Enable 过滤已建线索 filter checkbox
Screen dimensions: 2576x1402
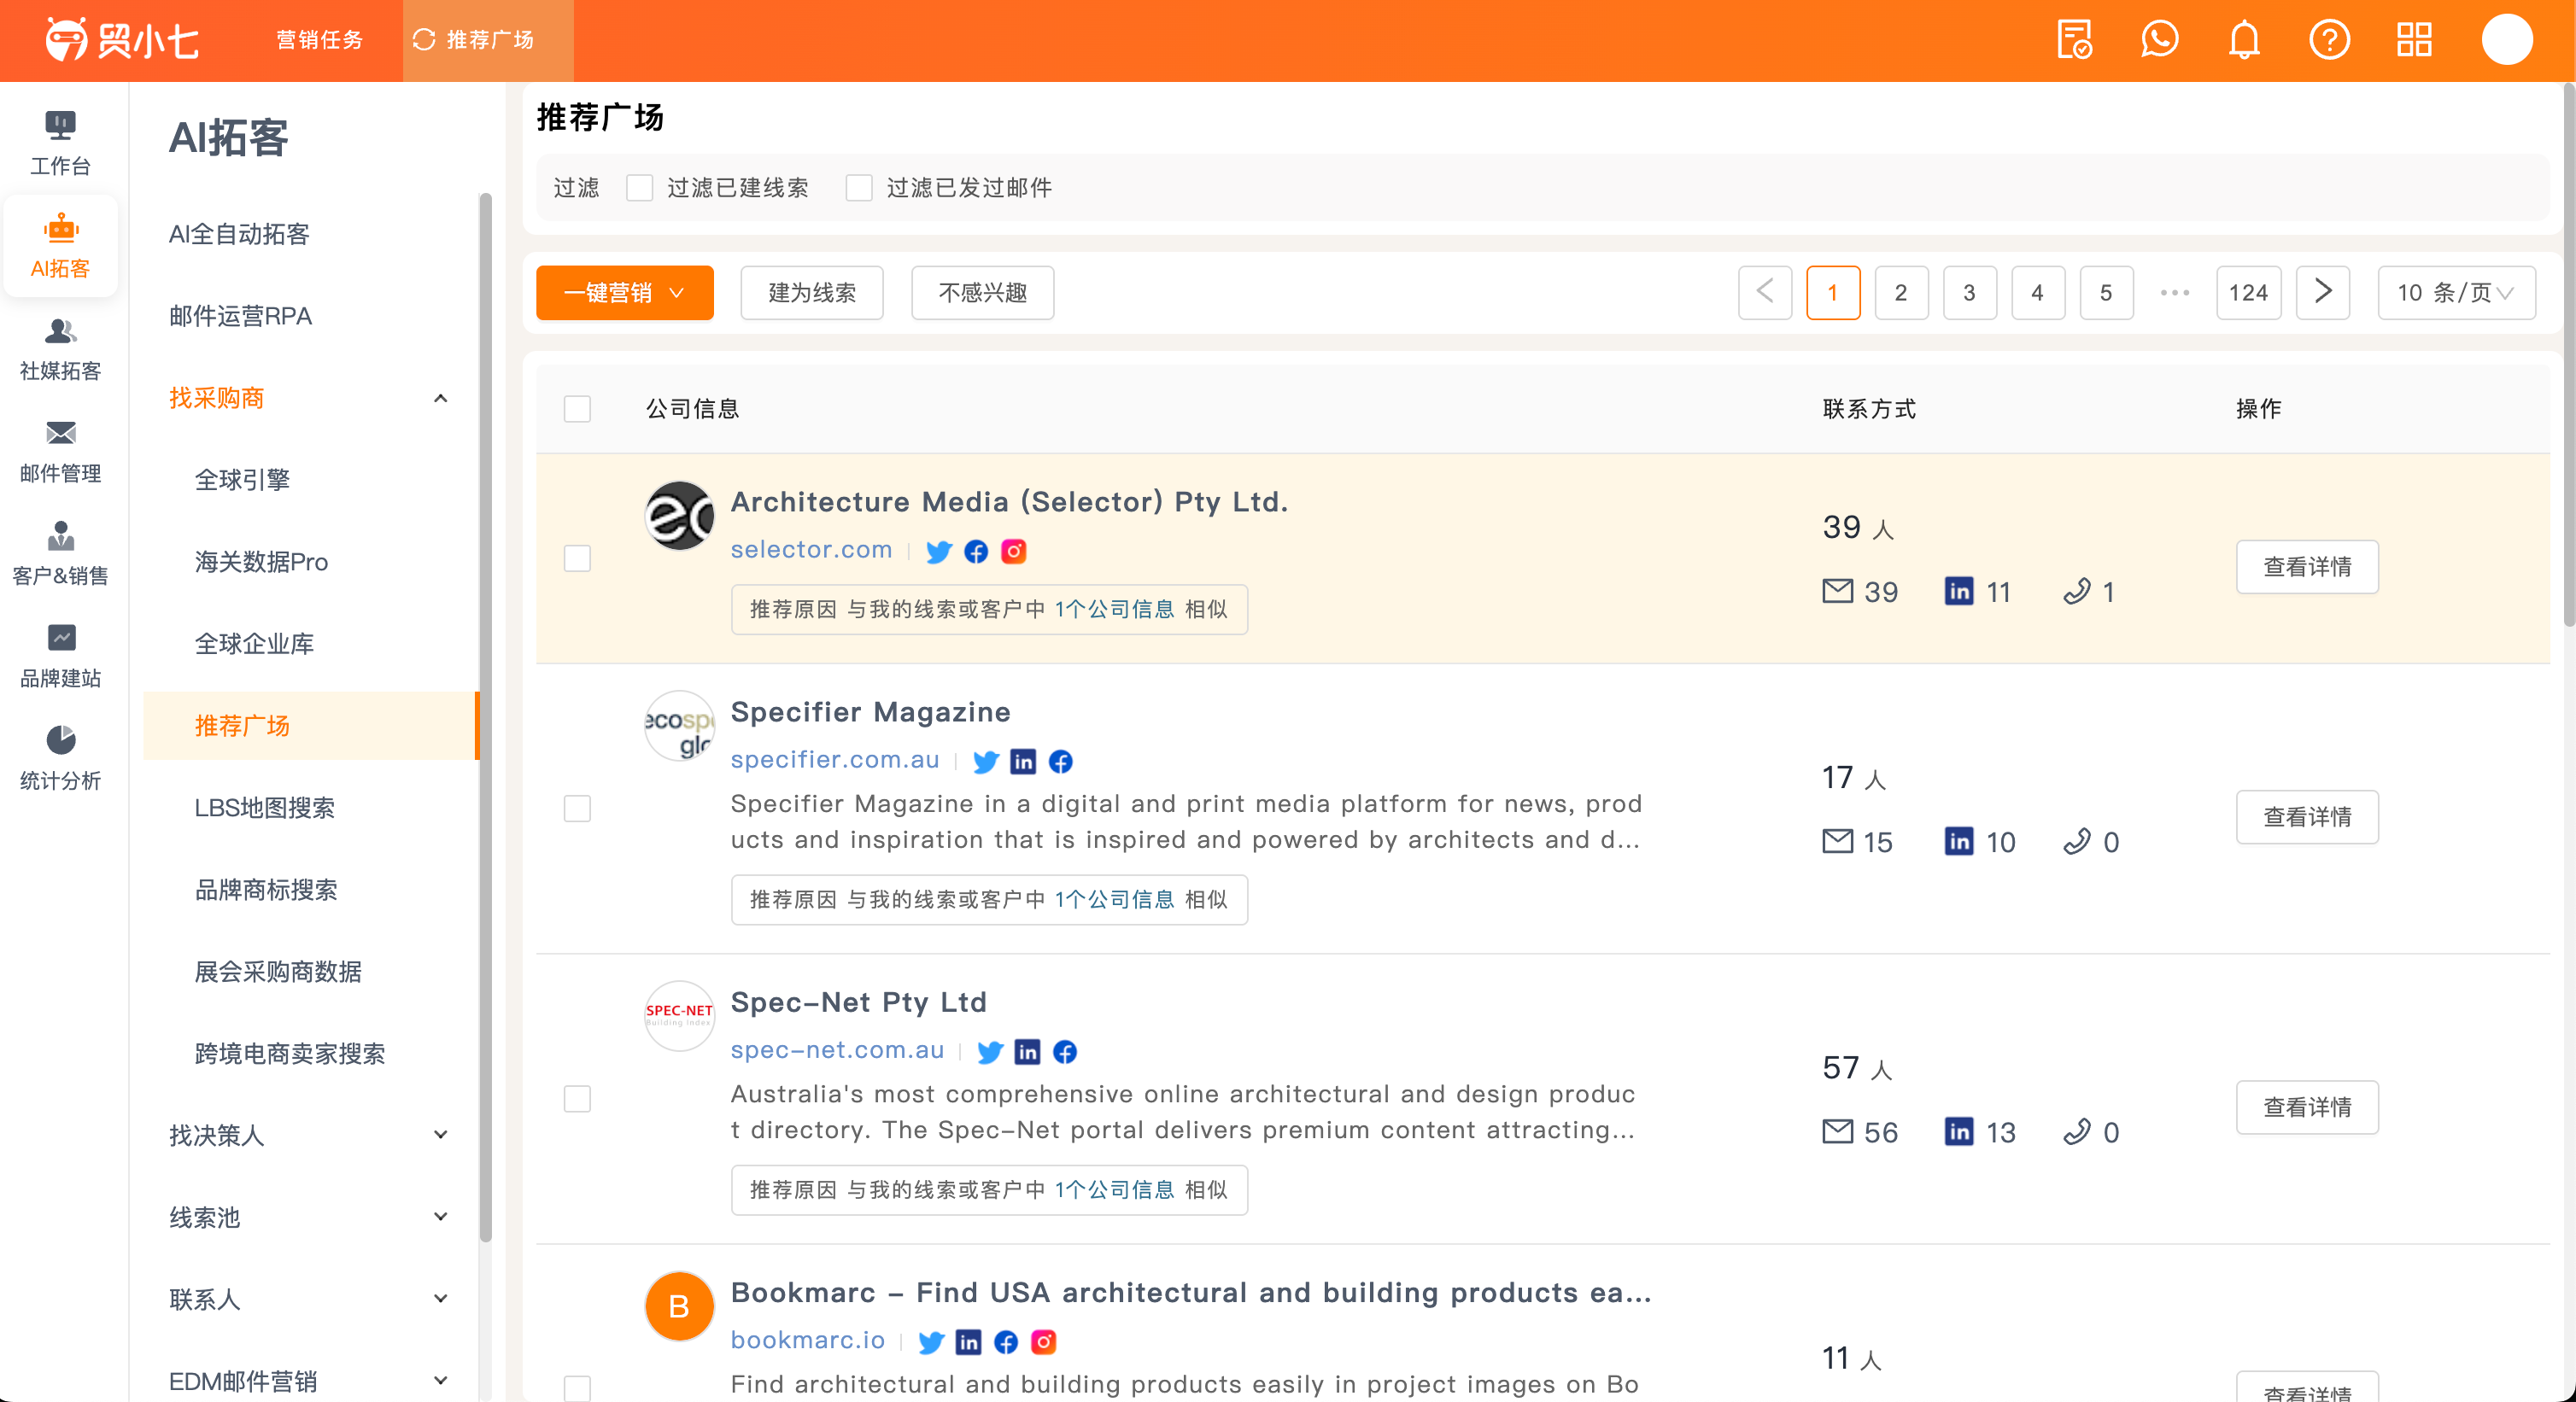coord(639,187)
